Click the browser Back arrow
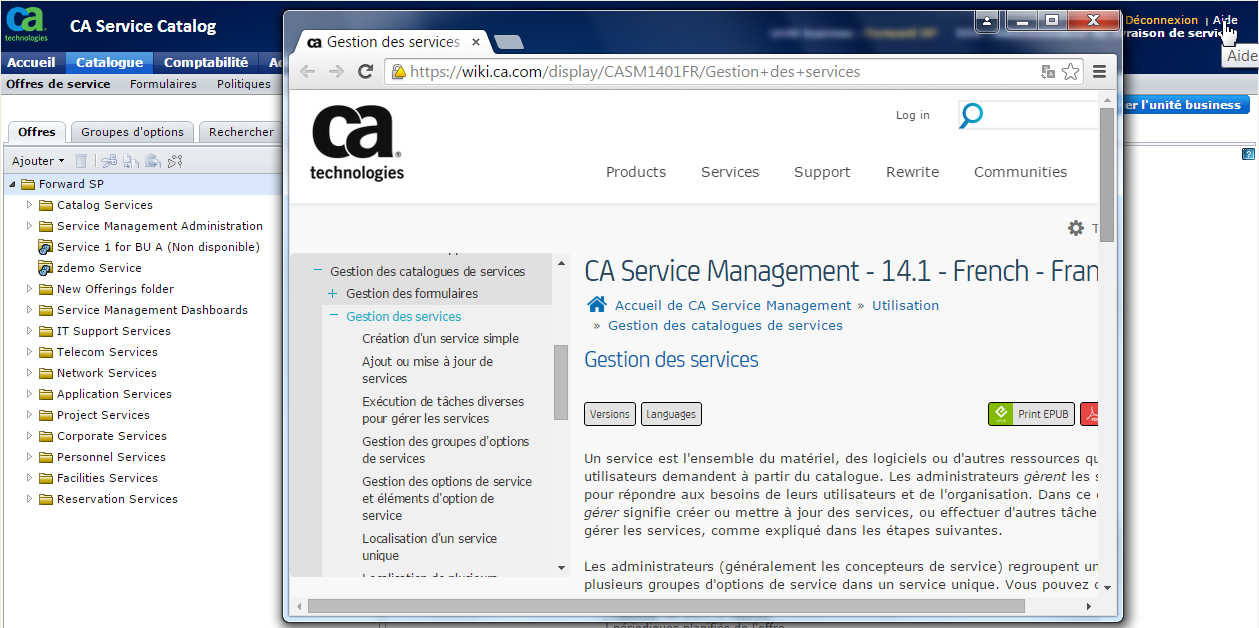This screenshot has height=628, width=1259. point(308,72)
